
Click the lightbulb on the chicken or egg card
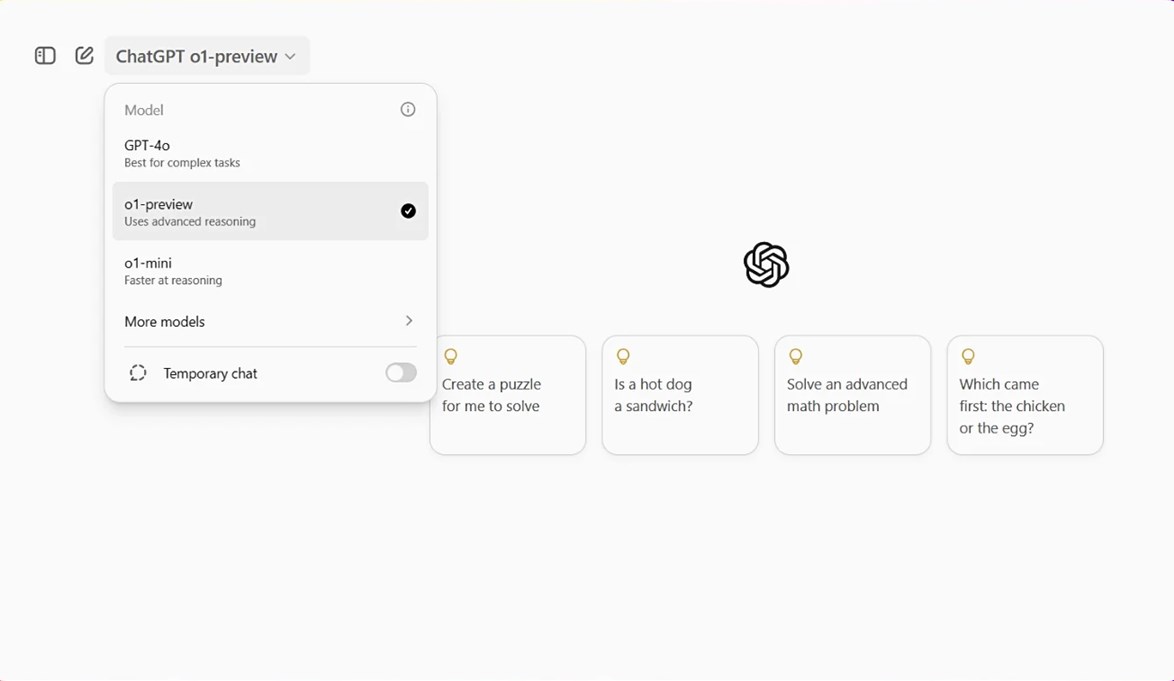point(968,356)
